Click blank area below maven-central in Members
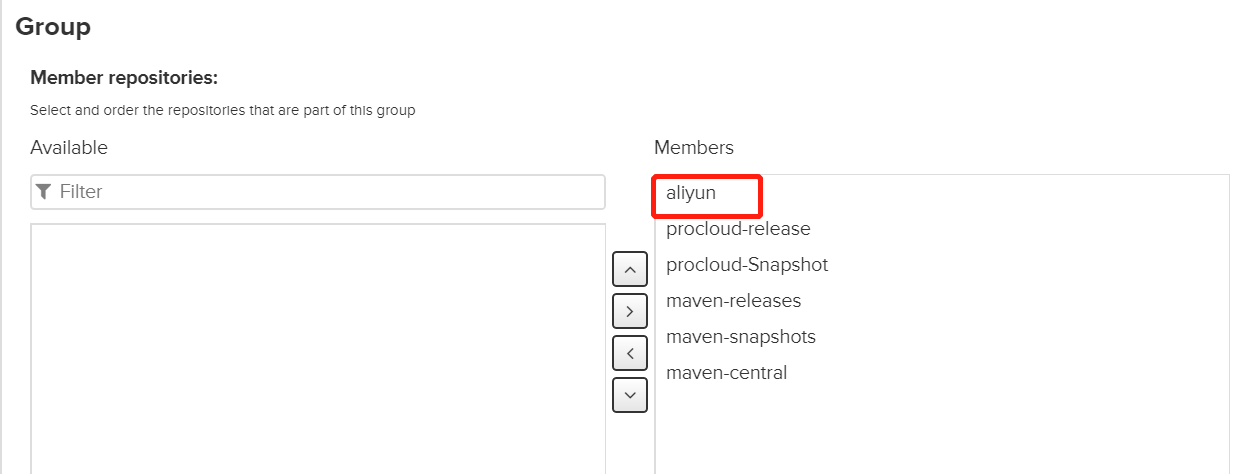The image size is (1252, 474). coord(940,430)
